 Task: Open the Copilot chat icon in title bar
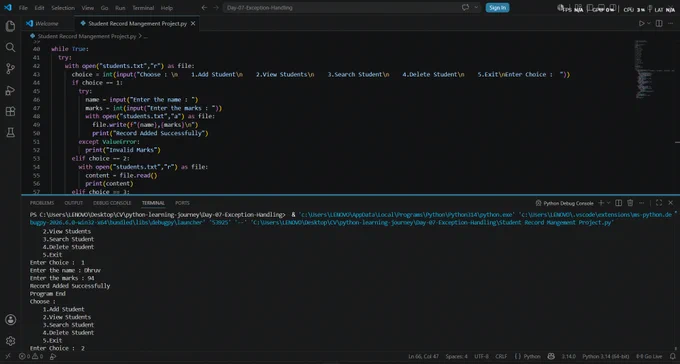click(465, 7)
